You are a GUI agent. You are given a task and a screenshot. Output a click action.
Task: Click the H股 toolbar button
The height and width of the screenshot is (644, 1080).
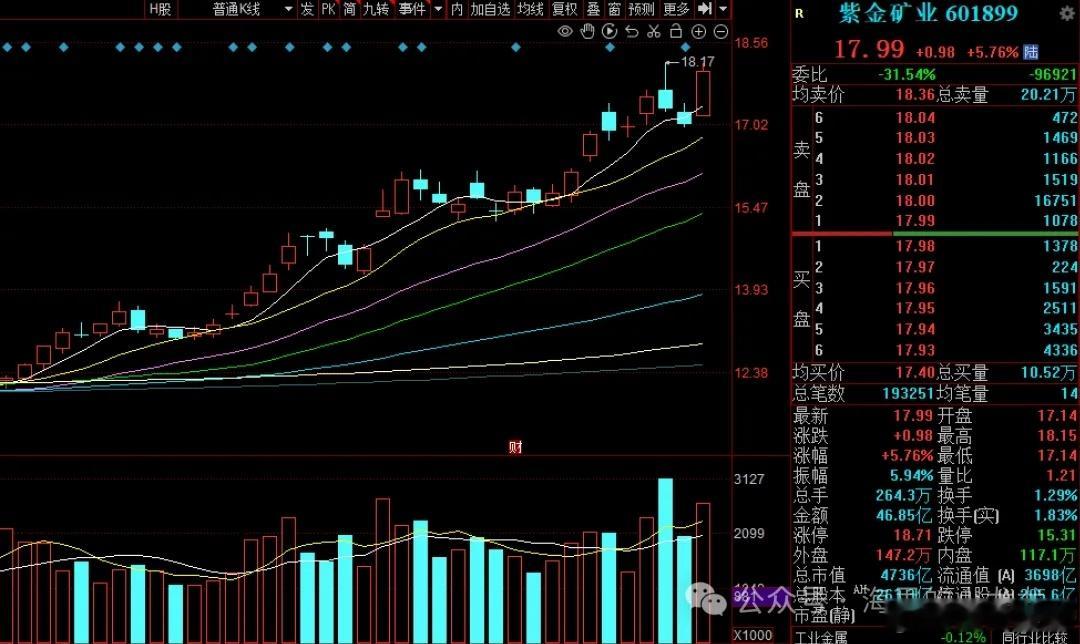click(x=160, y=9)
